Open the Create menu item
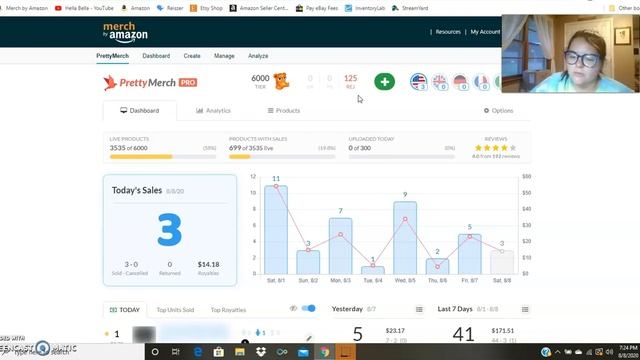The height and width of the screenshot is (360, 640). [192, 56]
